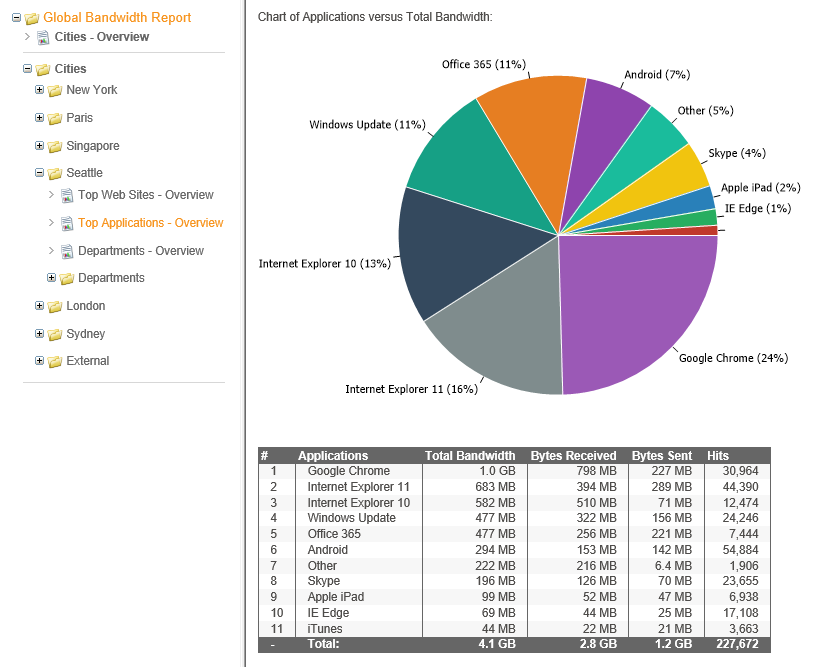
Task: Select the New York tree item
Action: pos(92,90)
